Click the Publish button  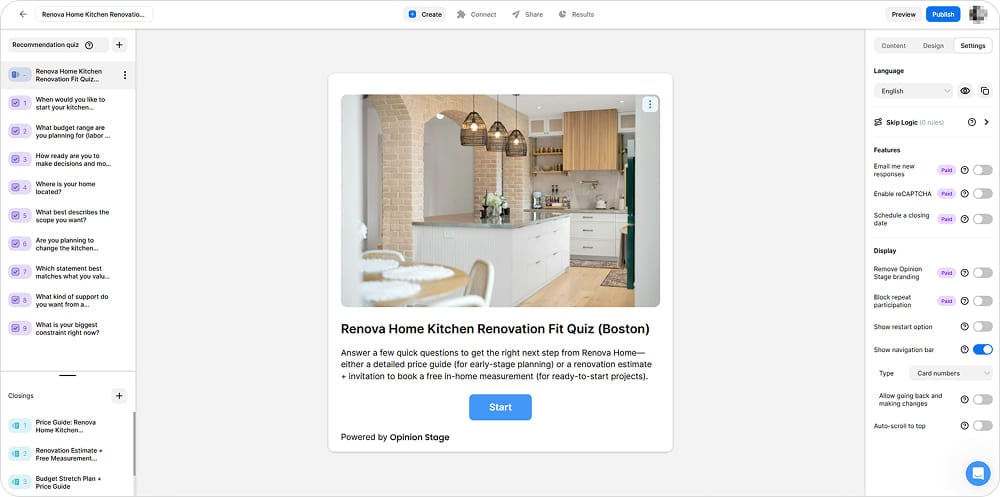943,14
